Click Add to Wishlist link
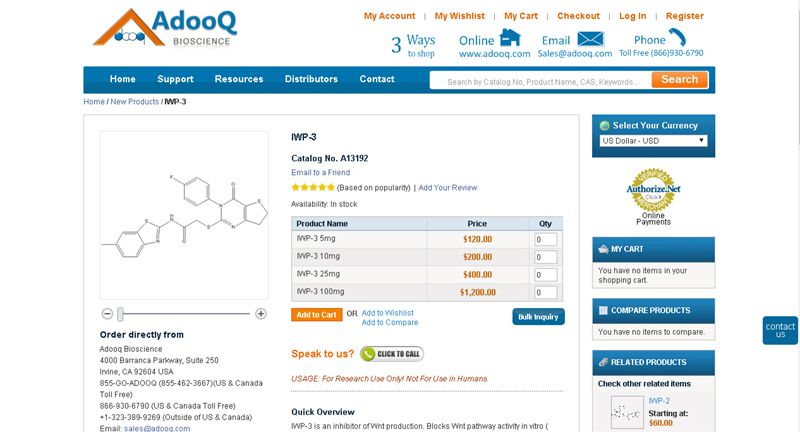Image resolution: width=800 pixels, height=432 pixels. 388,313
